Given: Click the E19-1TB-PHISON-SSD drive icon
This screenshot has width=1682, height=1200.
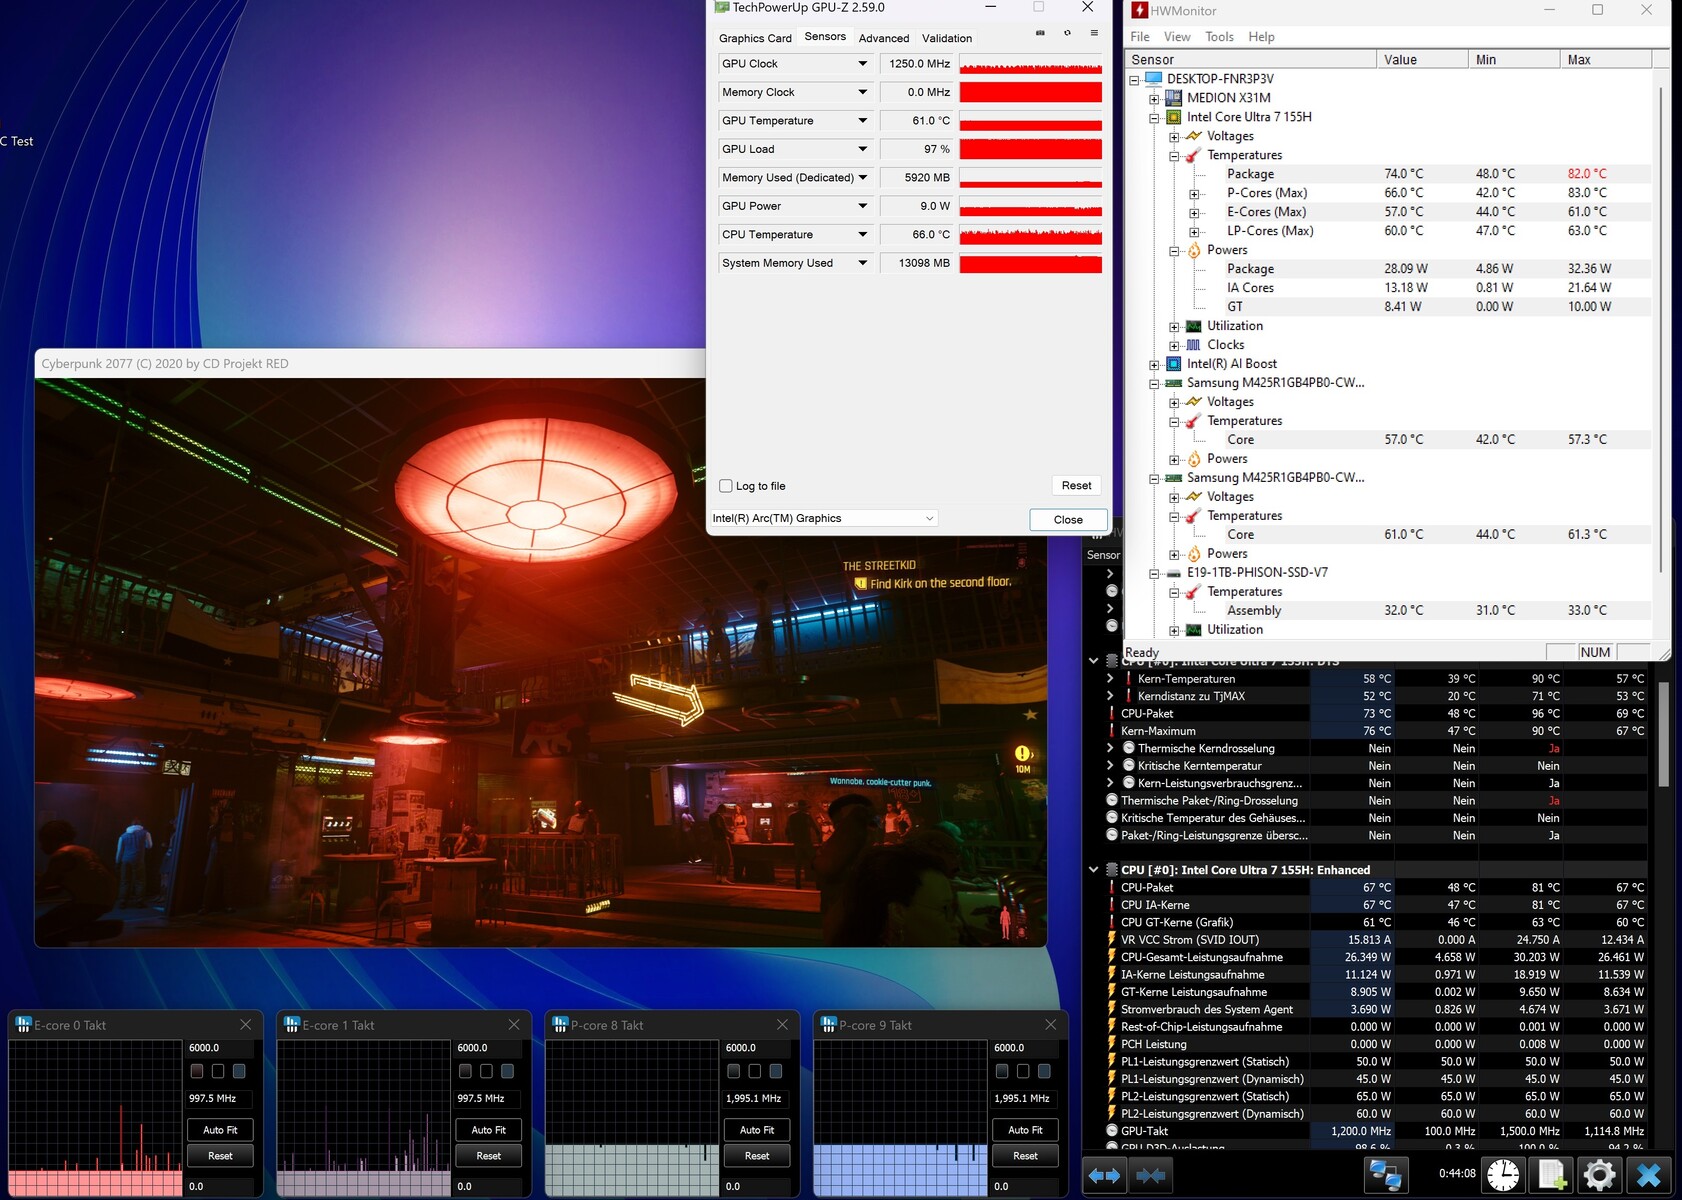Looking at the screenshot, I should click(x=1173, y=573).
